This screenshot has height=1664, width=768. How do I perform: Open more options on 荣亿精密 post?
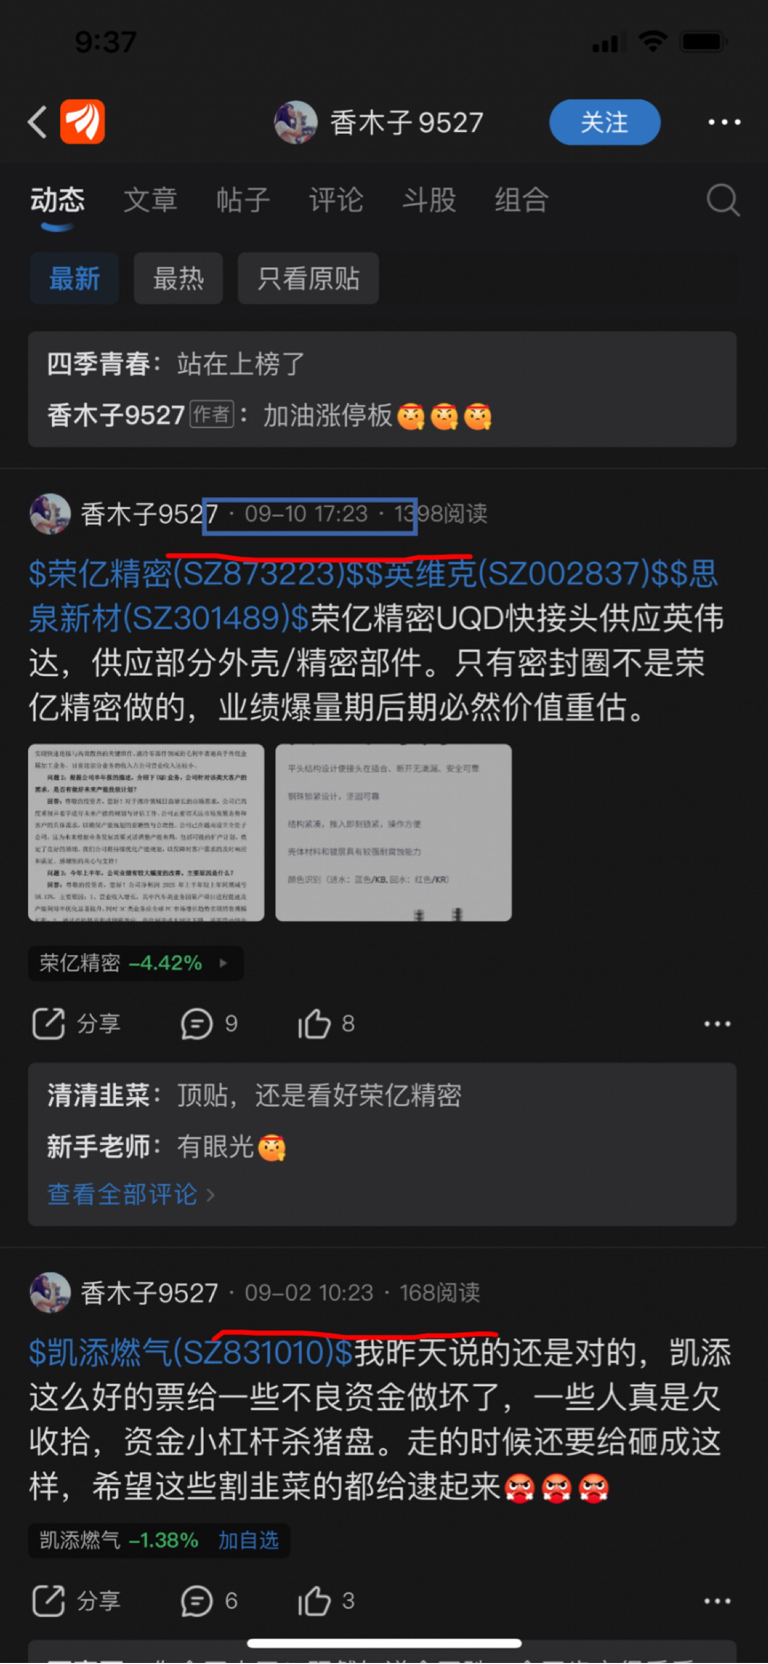coord(717,1024)
